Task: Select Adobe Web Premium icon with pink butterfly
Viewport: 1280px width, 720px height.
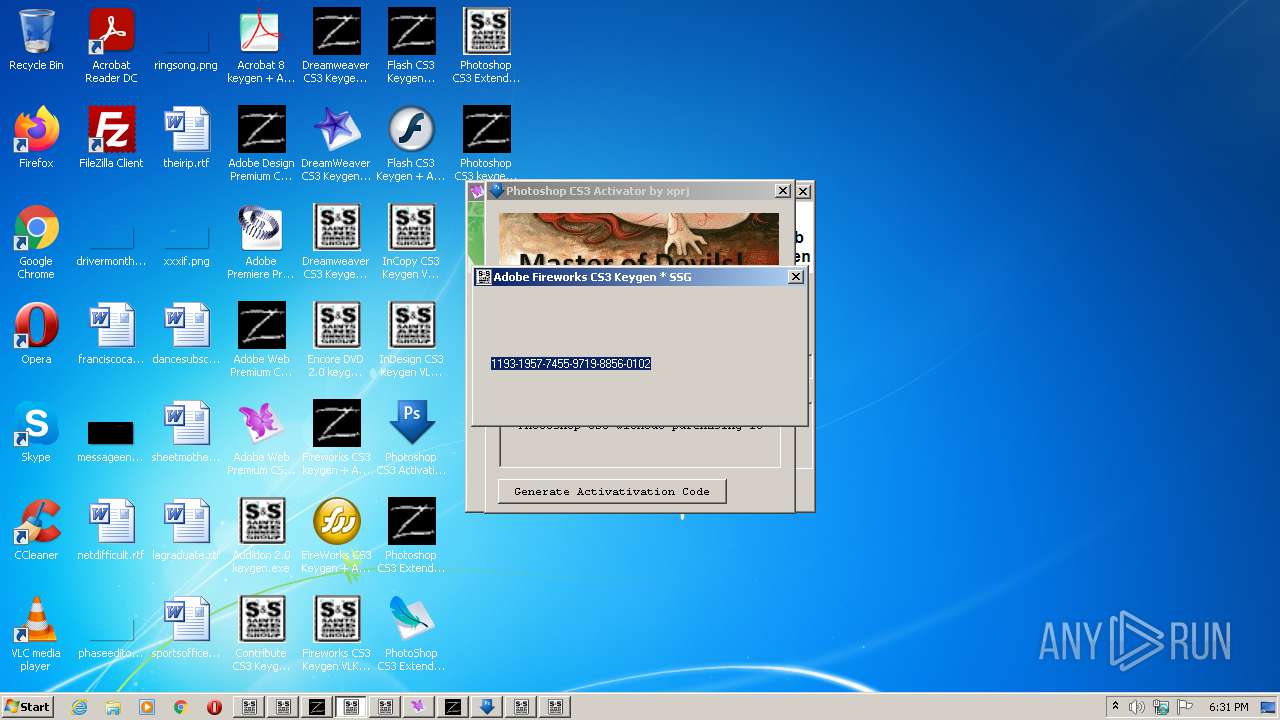Action: click(x=261, y=439)
